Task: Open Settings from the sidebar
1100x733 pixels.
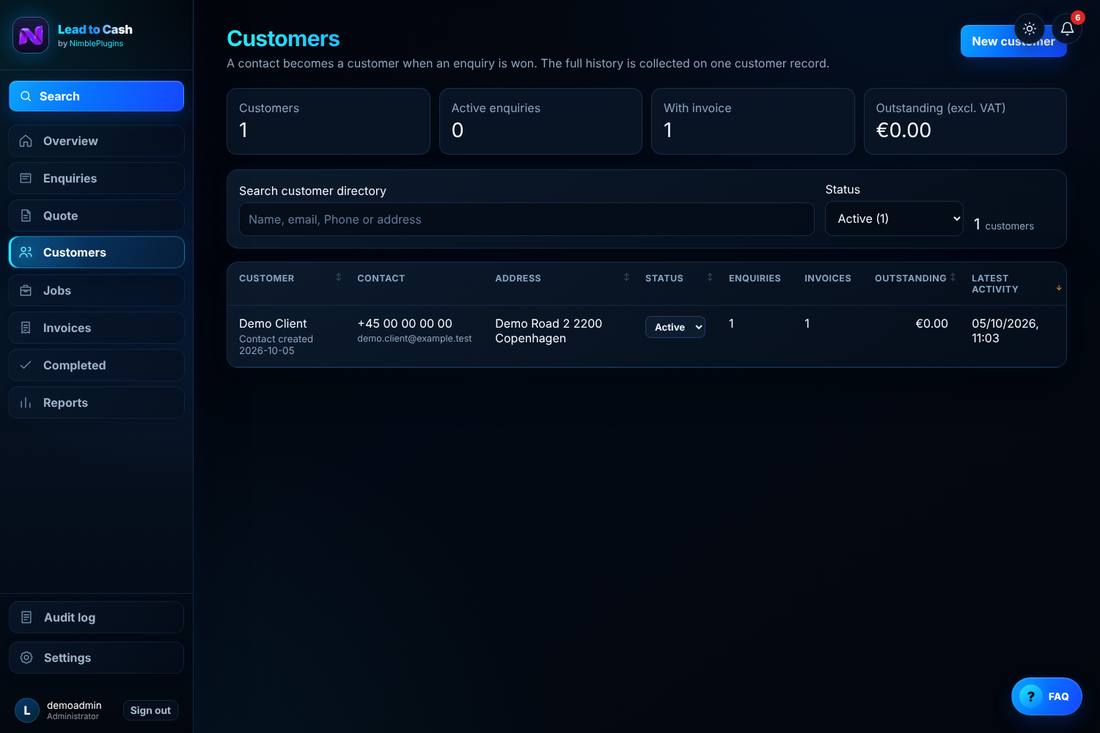Action: 97,657
